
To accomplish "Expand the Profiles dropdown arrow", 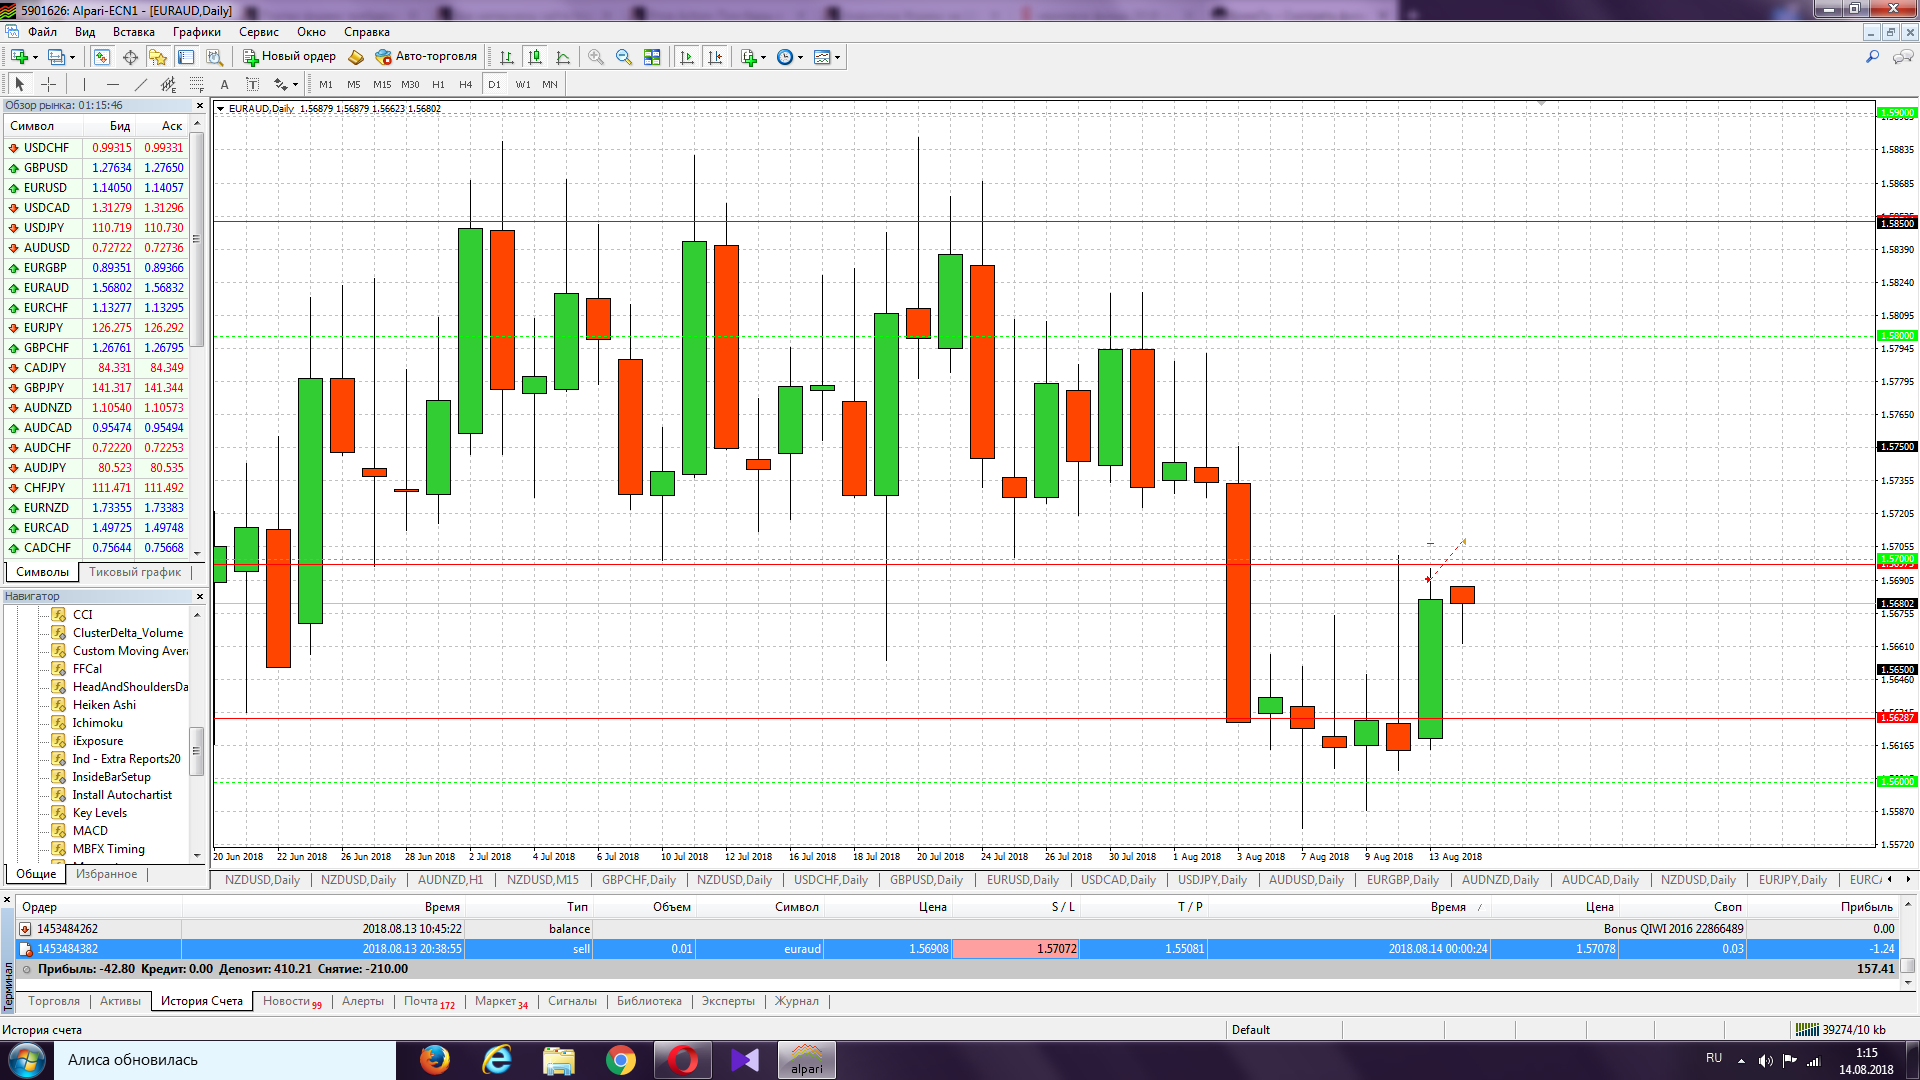I will (x=73, y=57).
